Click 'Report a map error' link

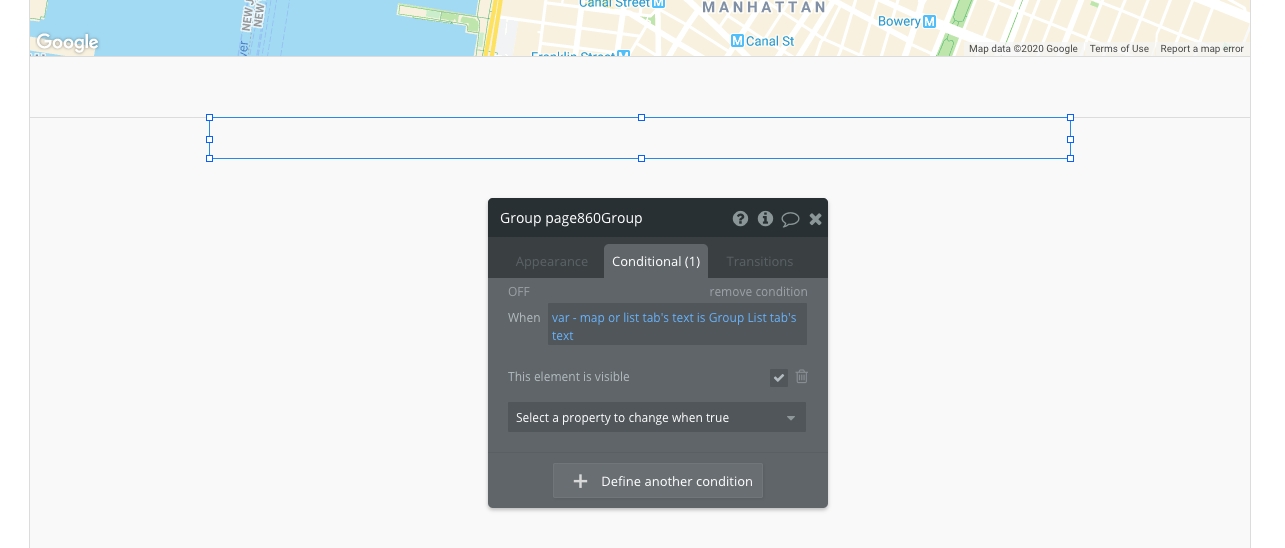pos(1201,49)
